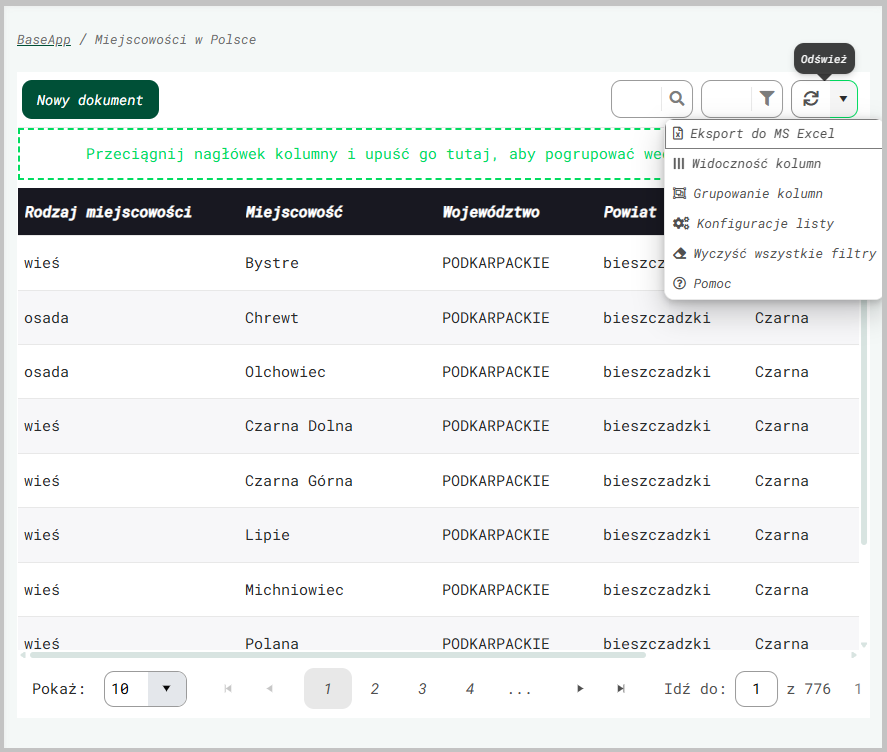This screenshot has height=752, width=887.
Task: Select Eksport do MS Excel
Action: coord(761,134)
